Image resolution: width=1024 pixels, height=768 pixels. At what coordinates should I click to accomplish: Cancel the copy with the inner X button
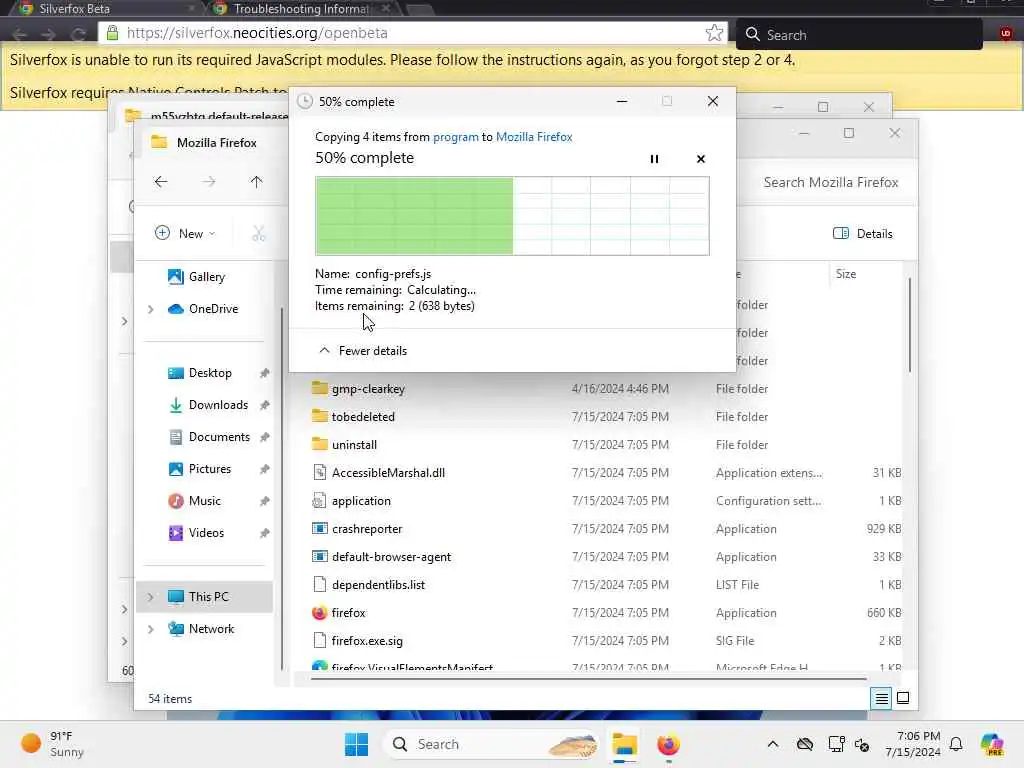click(x=701, y=159)
